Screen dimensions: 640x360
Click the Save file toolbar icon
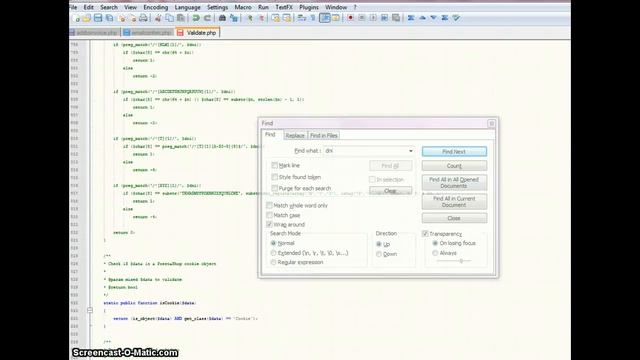tap(98, 18)
